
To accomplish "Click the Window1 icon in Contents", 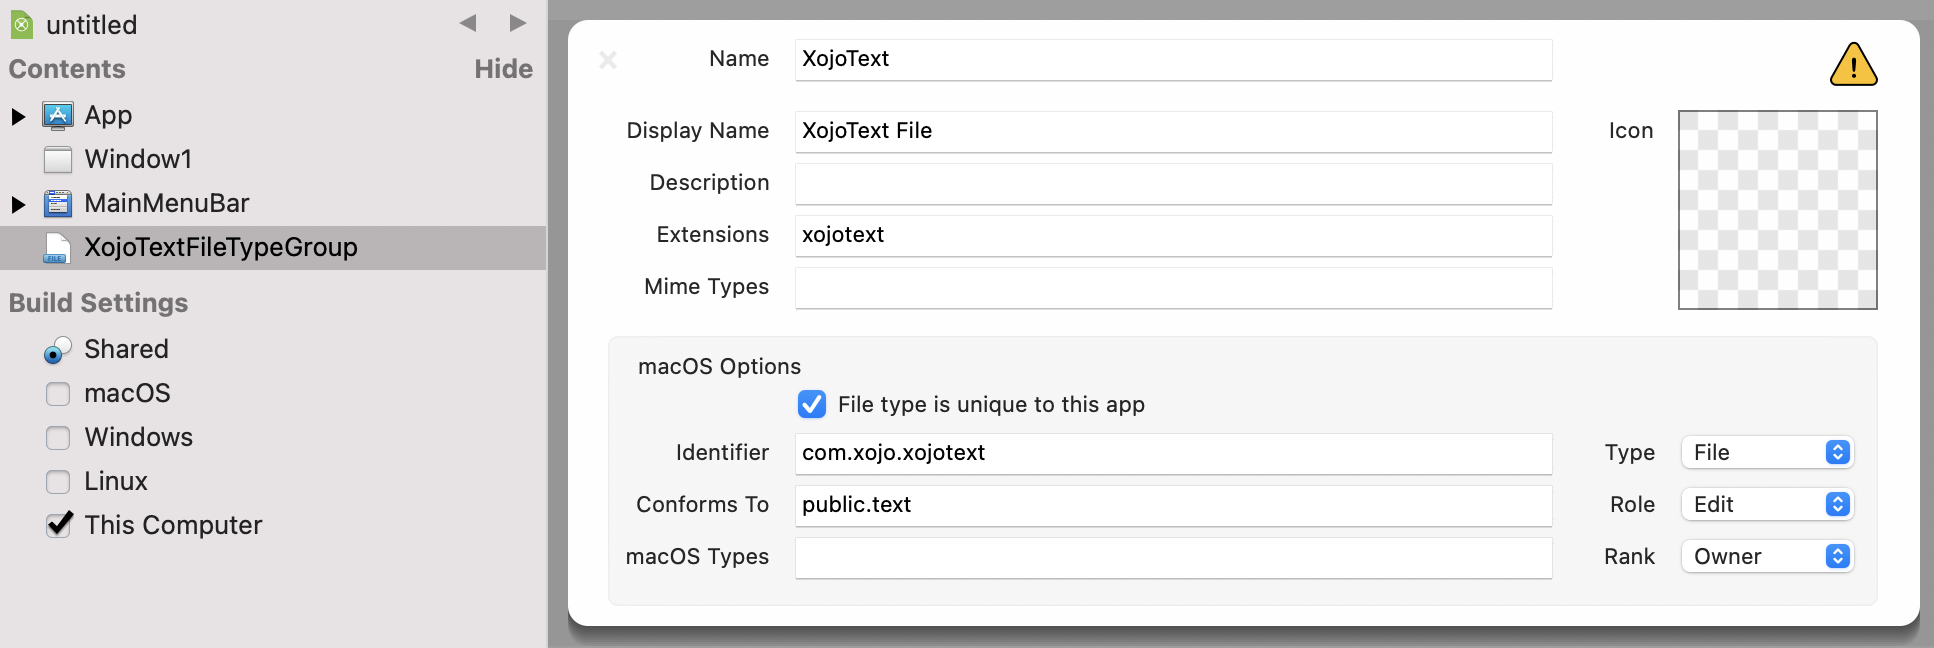I will [x=58, y=159].
